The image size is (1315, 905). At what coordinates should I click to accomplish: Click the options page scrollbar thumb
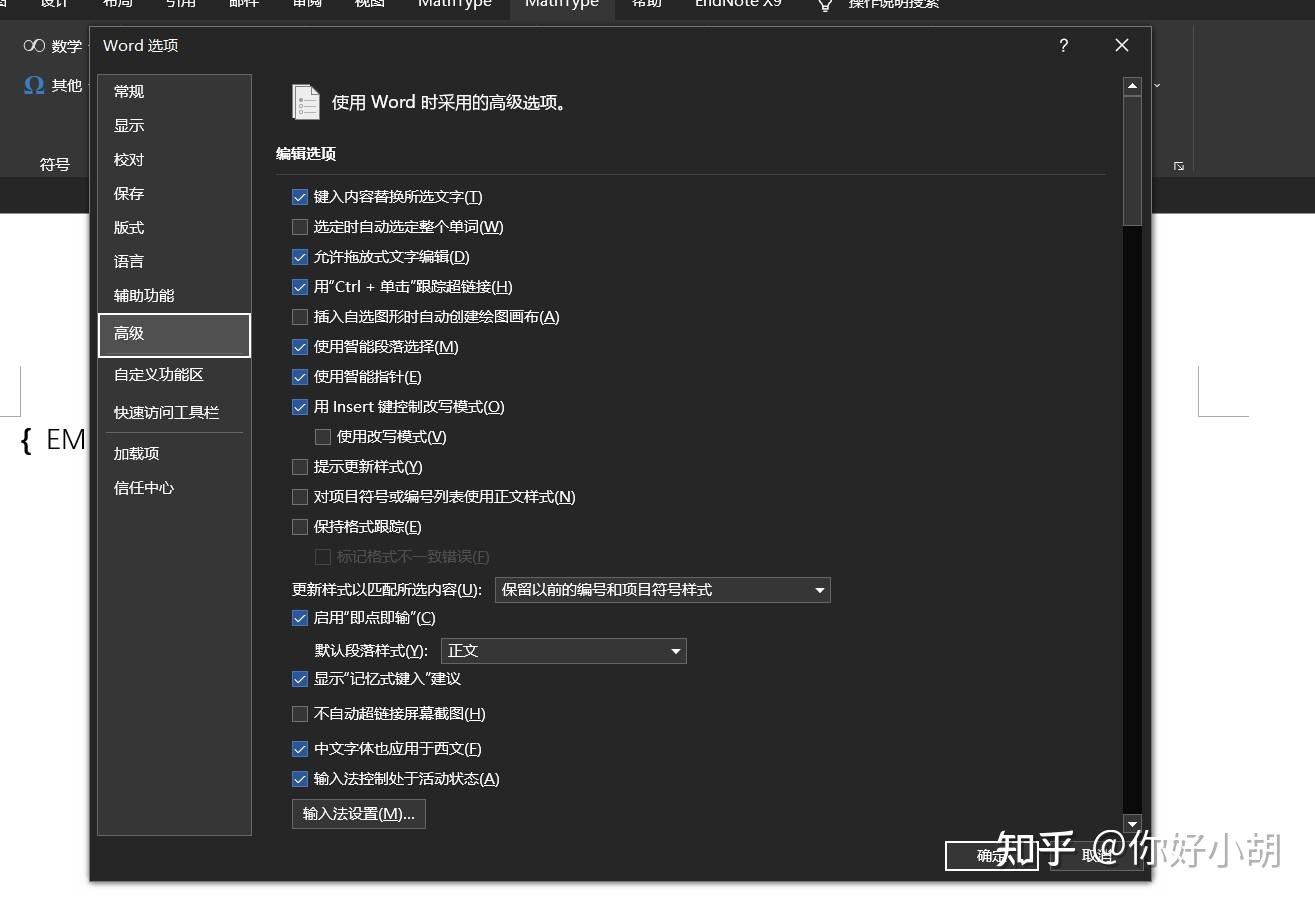pos(1133,162)
